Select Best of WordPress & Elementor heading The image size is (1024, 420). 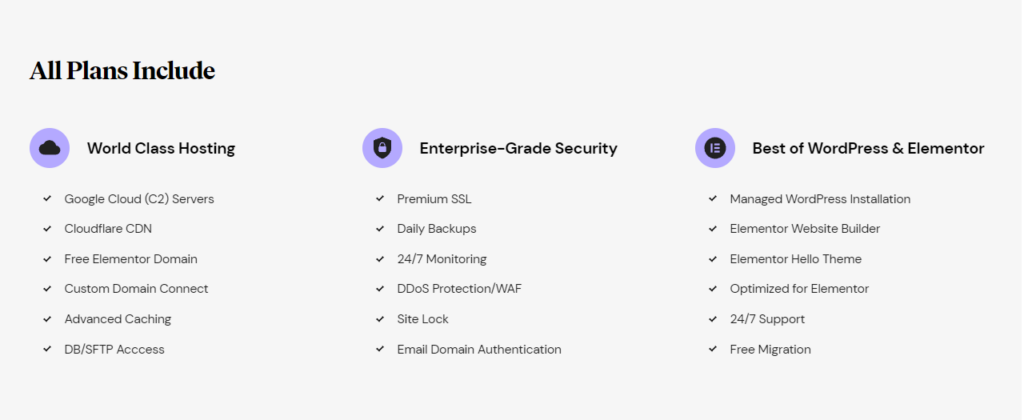click(869, 148)
